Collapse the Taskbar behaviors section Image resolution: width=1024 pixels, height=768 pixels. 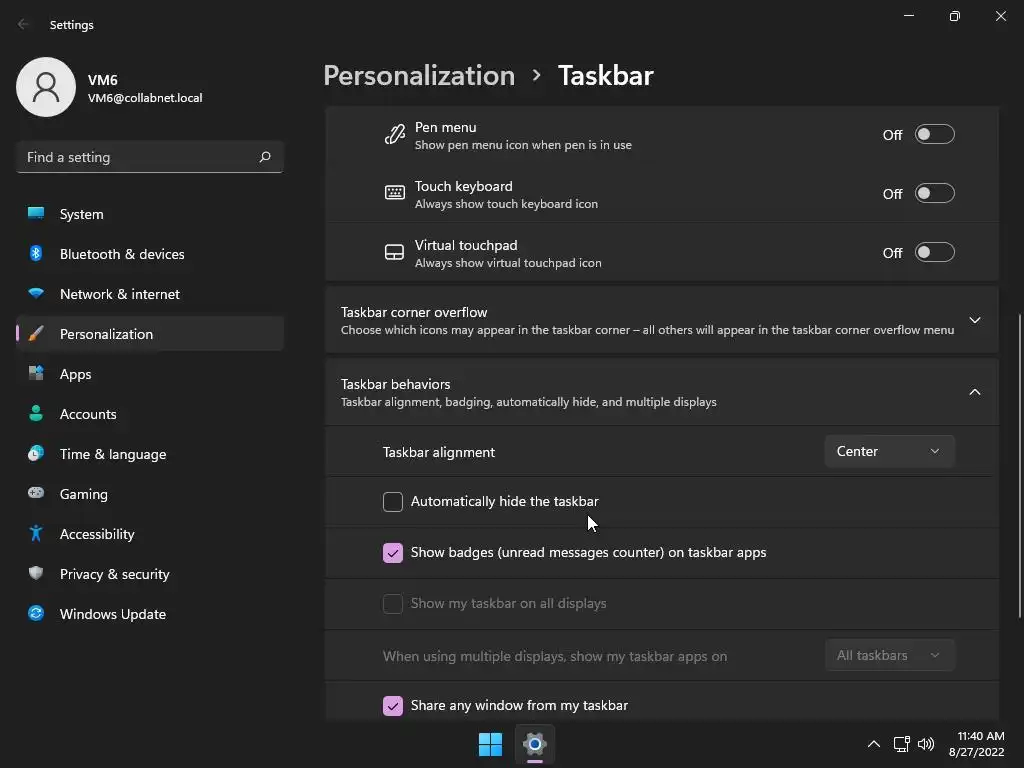(975, 392)
